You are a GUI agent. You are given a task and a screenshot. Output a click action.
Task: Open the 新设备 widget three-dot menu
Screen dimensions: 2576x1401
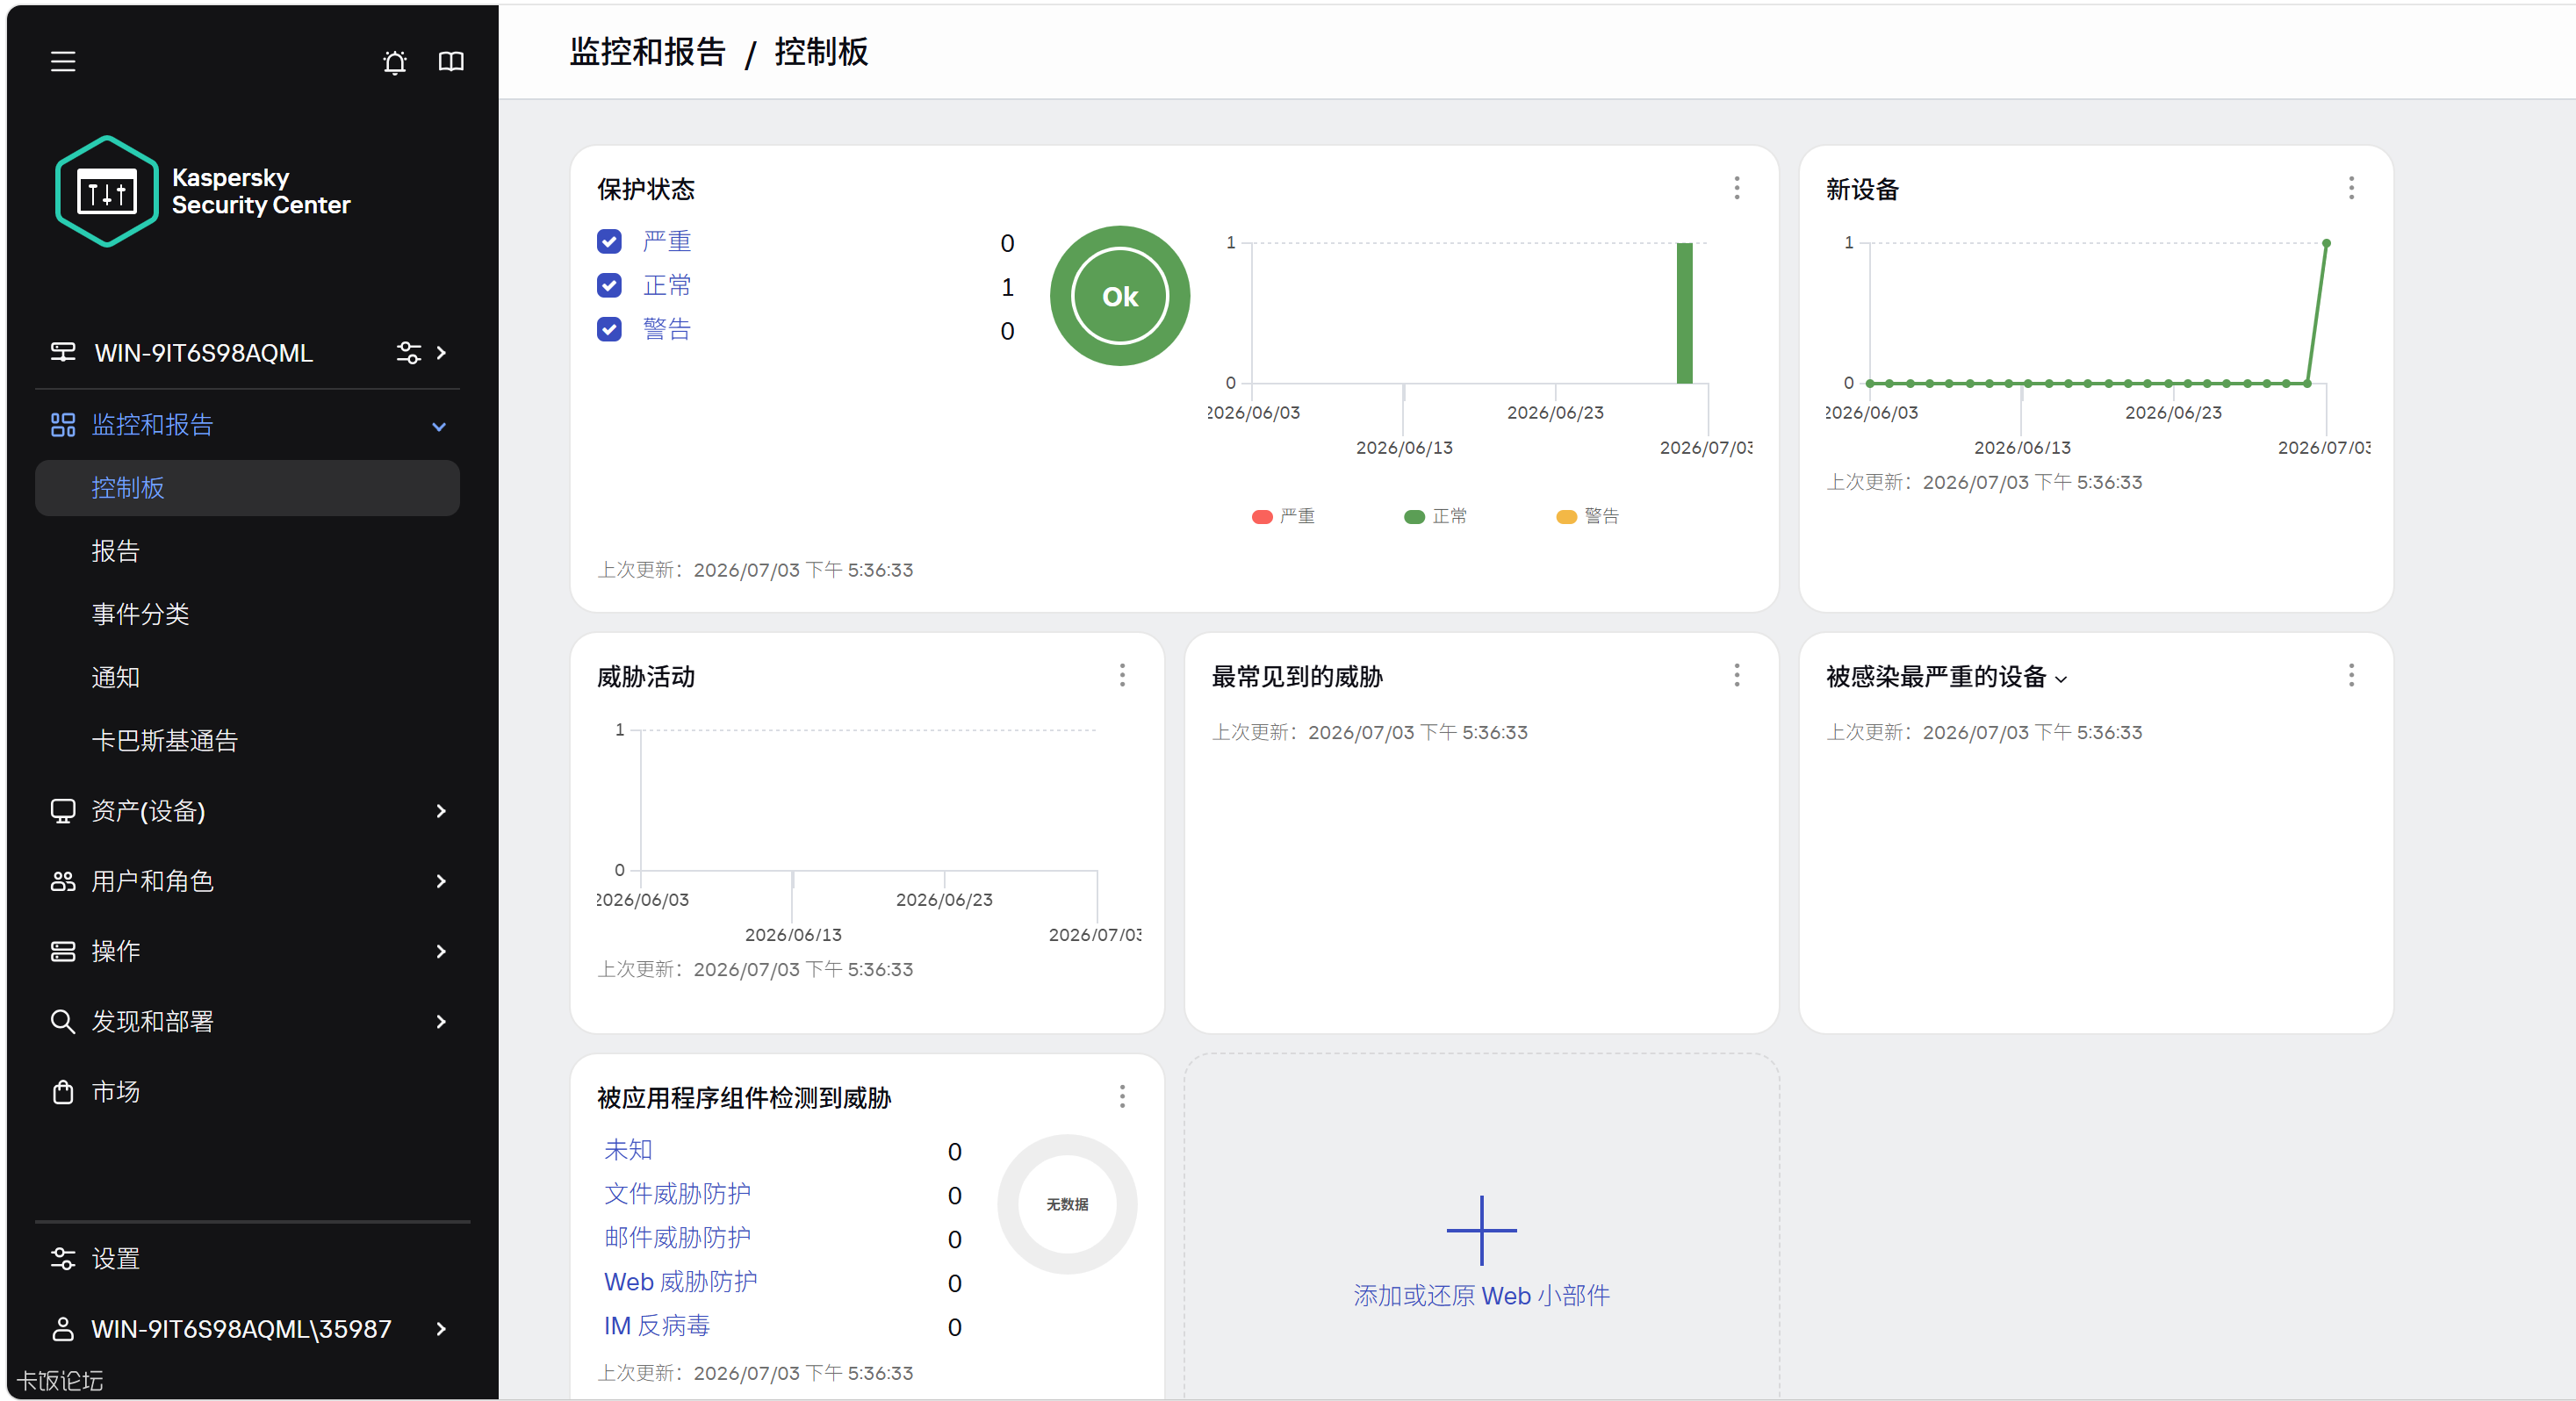click(2351, 188)
